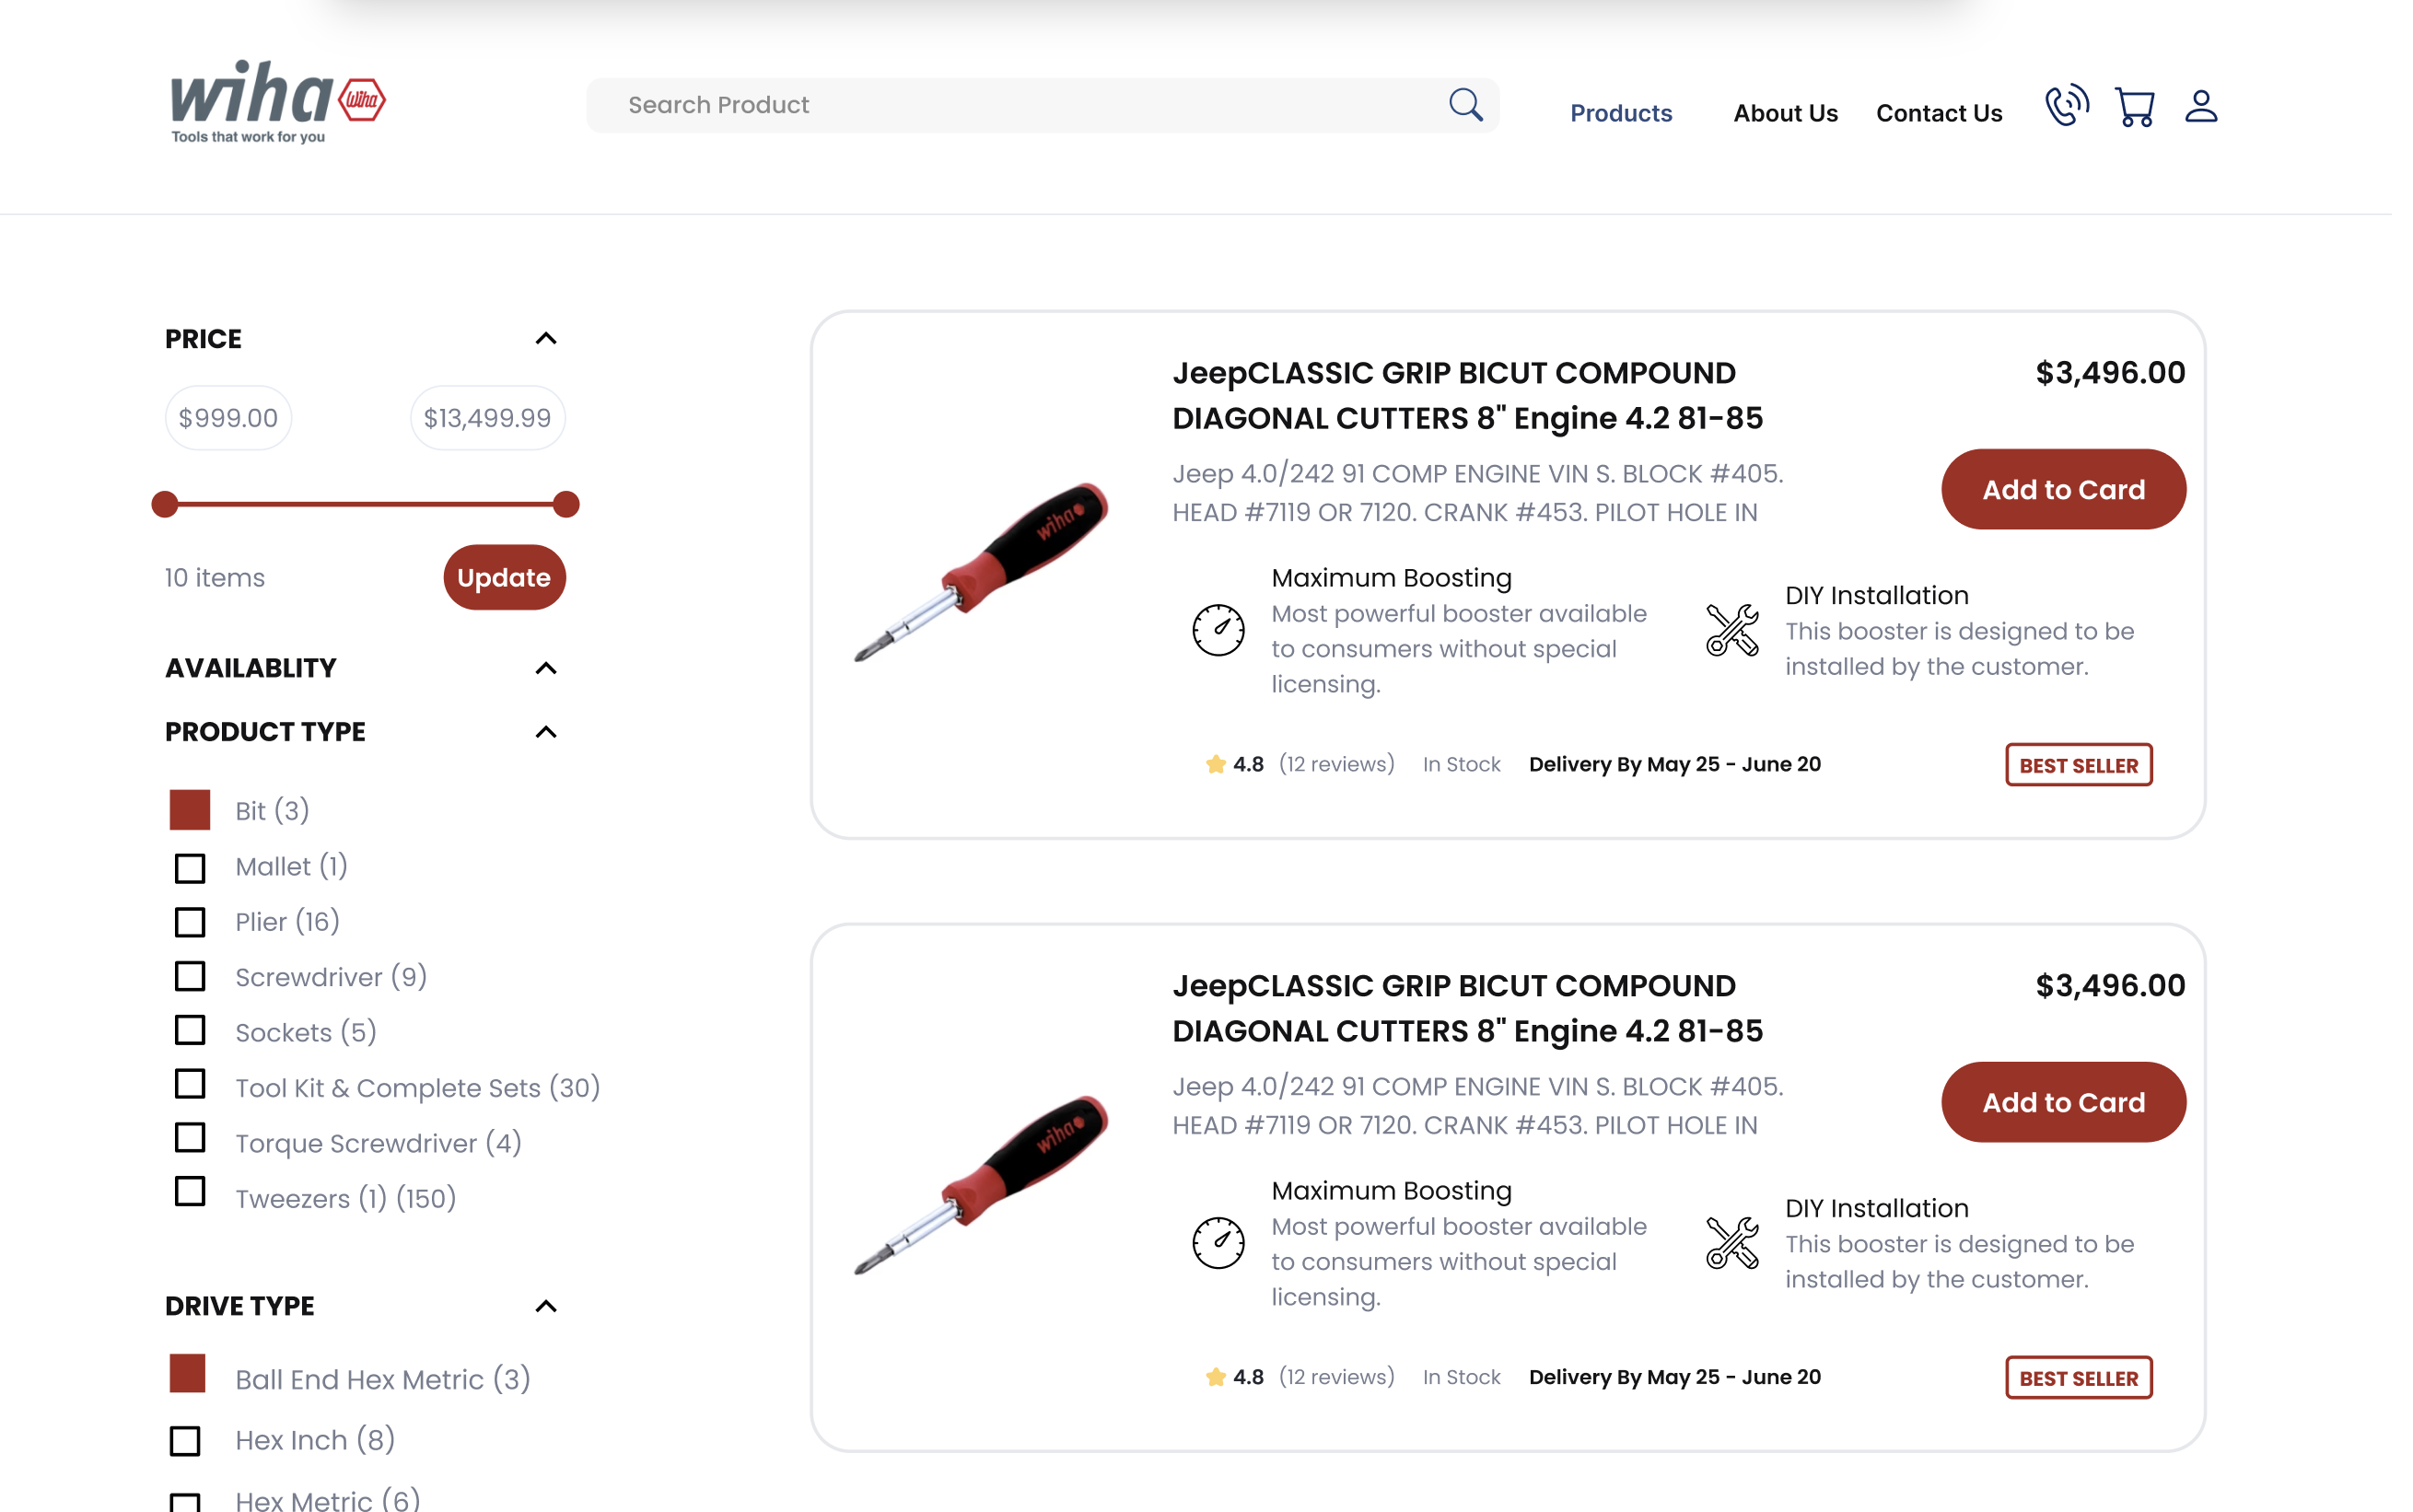Click the speed gauge icon in second product card
This screenshot has width=2413, height=1512.
pyautogui.click(x=1217, y=1243)
